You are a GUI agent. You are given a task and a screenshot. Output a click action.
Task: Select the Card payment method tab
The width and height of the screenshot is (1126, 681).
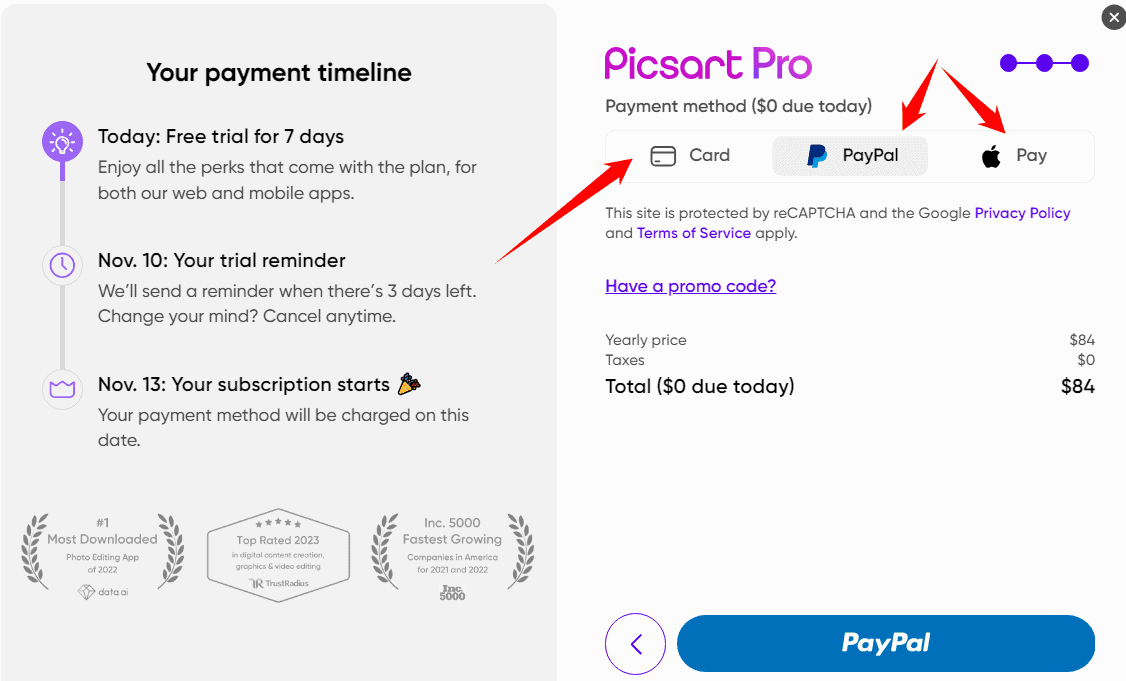[690, 156]
